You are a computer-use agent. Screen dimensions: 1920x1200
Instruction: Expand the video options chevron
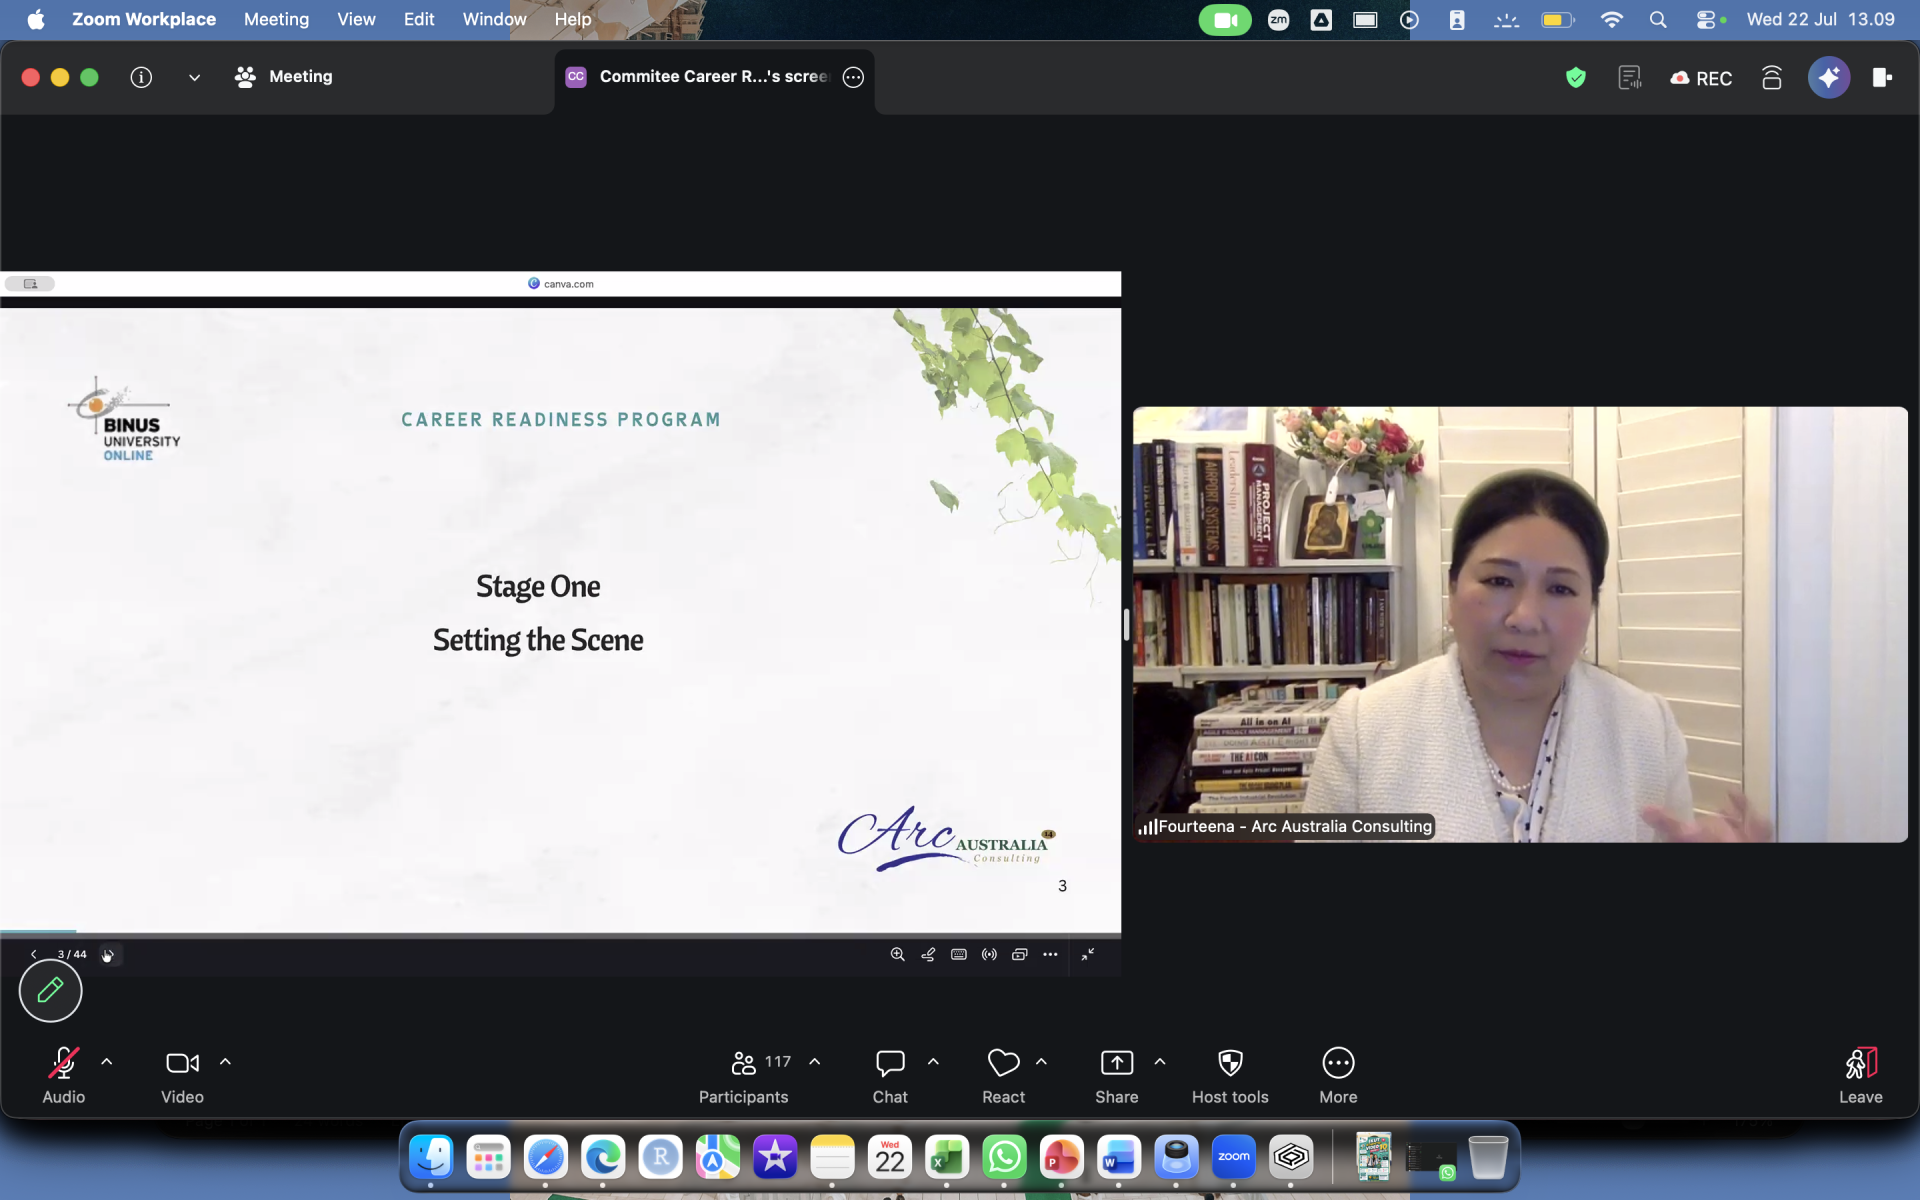(226, 1062)
